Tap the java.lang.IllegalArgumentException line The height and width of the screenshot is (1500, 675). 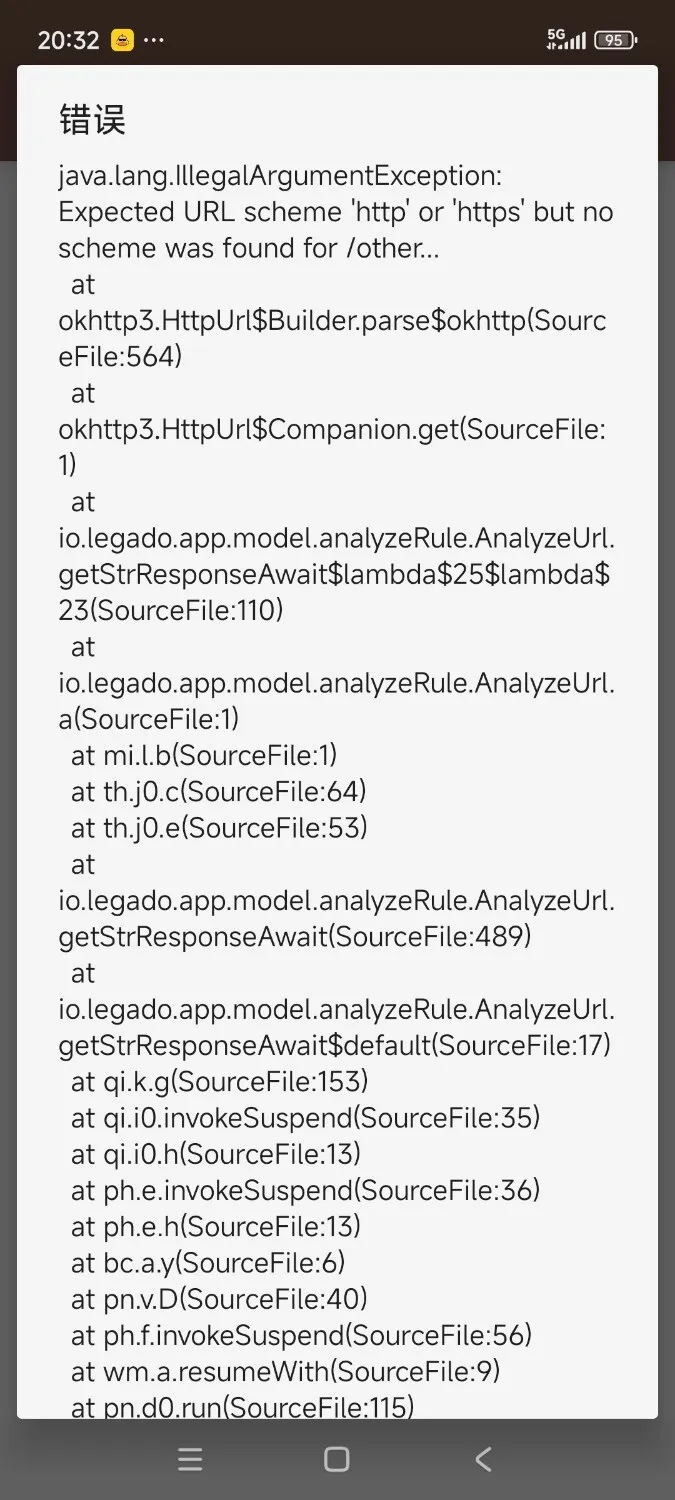tap(280, 176)
